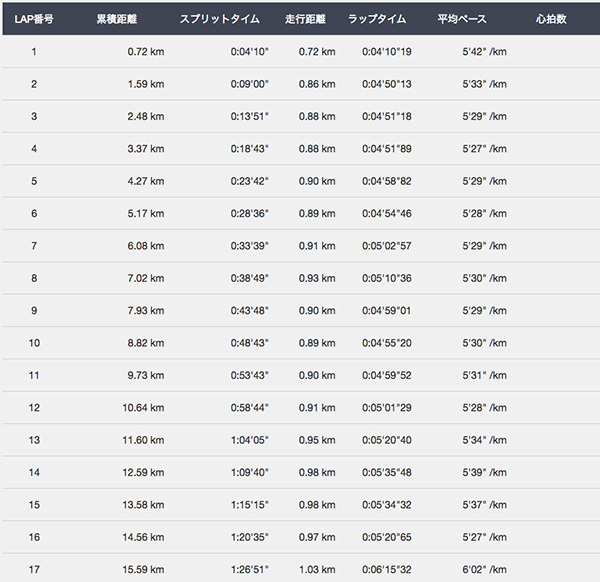Select cumulative distance 13.58 km
The width and height of the screenshot is (600, 582).
143,505
